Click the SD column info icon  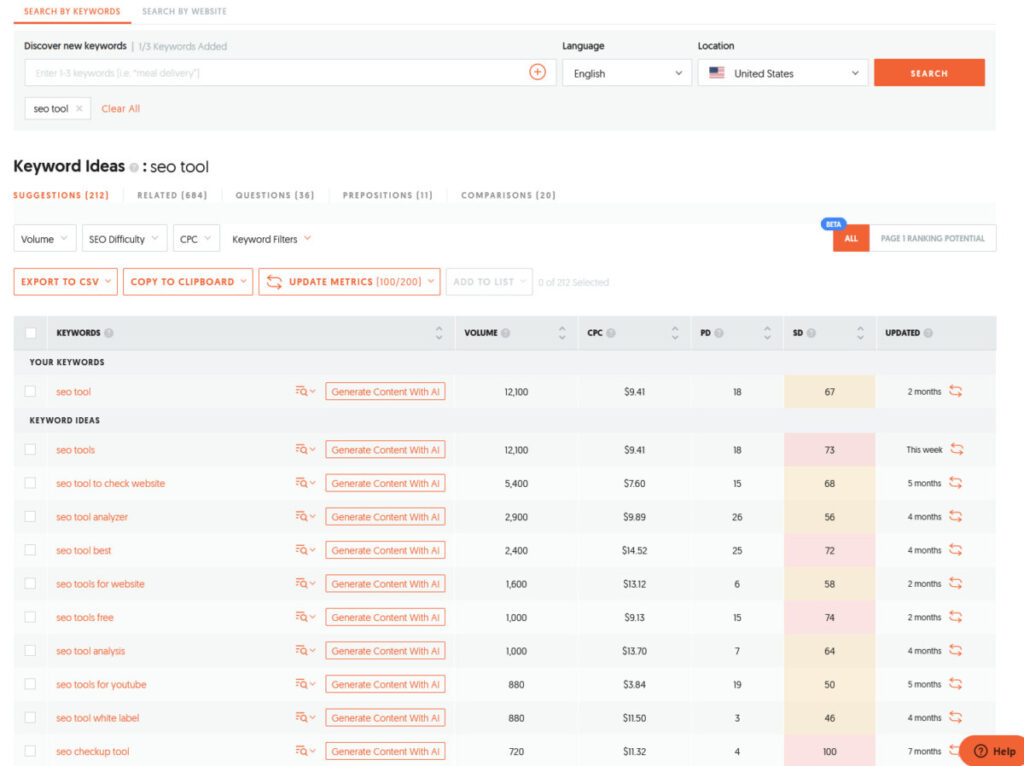811,333
